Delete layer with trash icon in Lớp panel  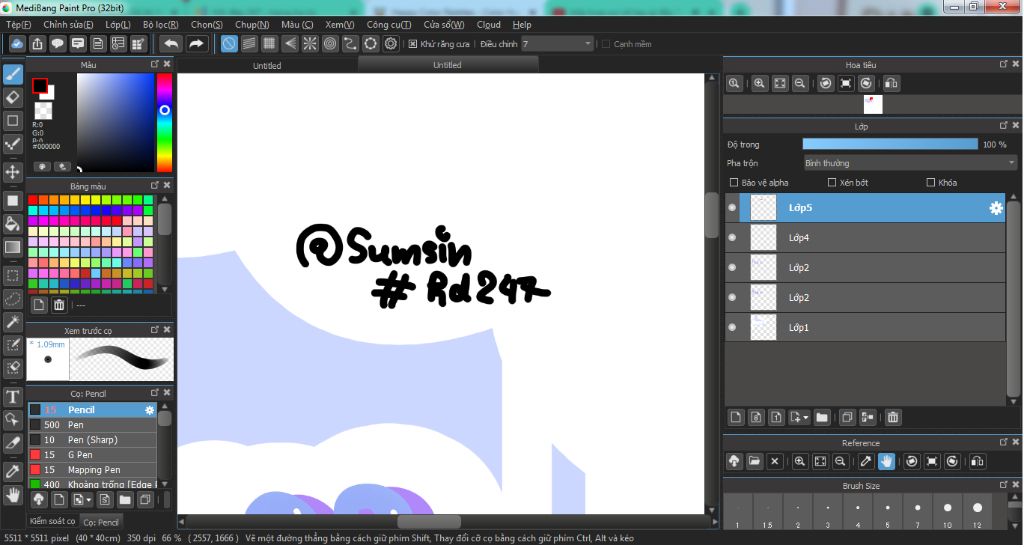point(893,417)
